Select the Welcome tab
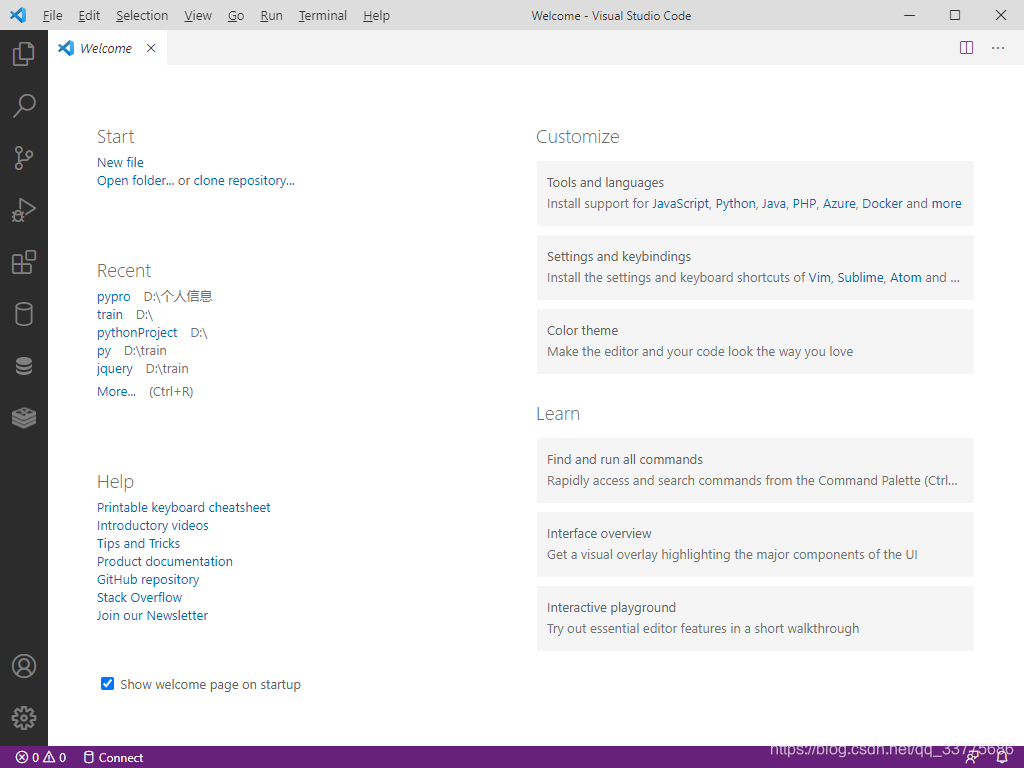The height and width of the screenshot is (768, 1024). point(108,48)
